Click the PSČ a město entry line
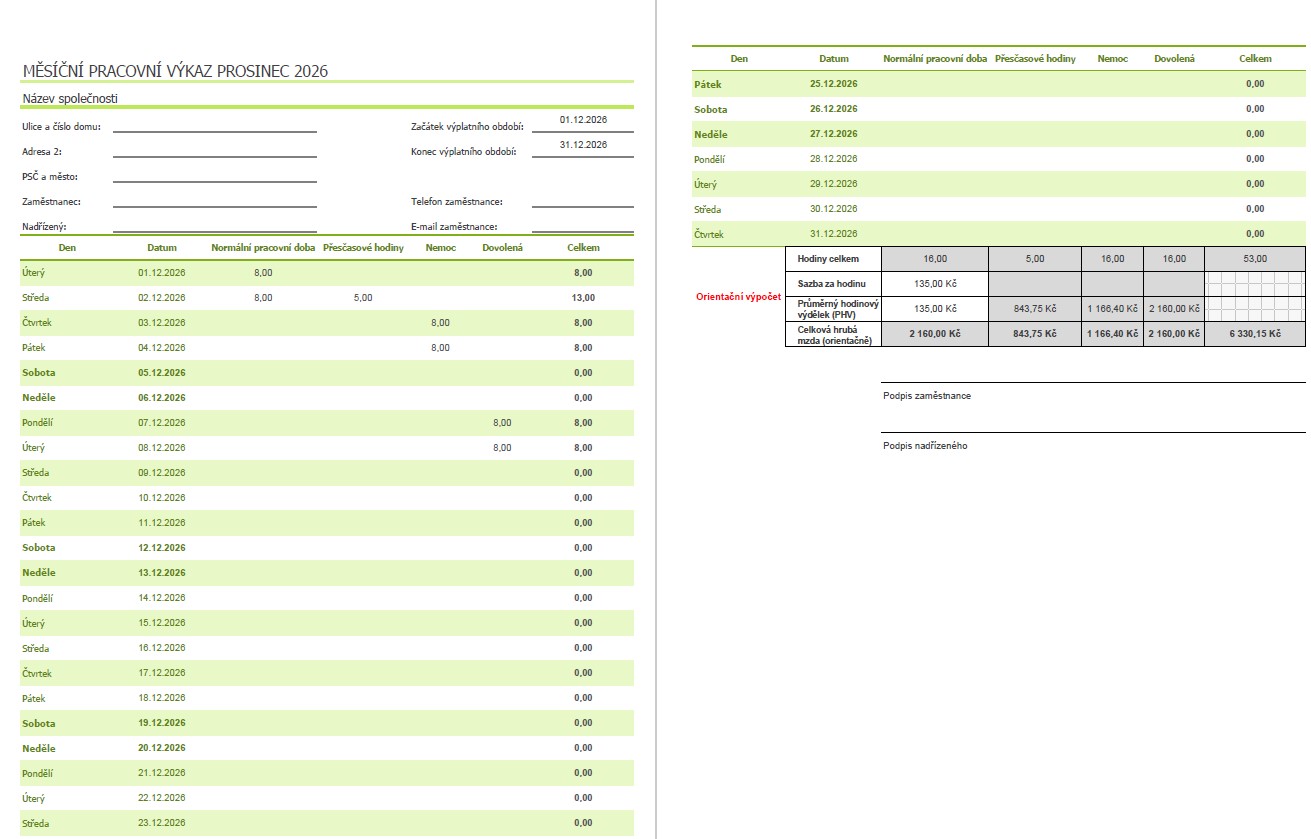The image size is (1311, 839). pos(214,176)
